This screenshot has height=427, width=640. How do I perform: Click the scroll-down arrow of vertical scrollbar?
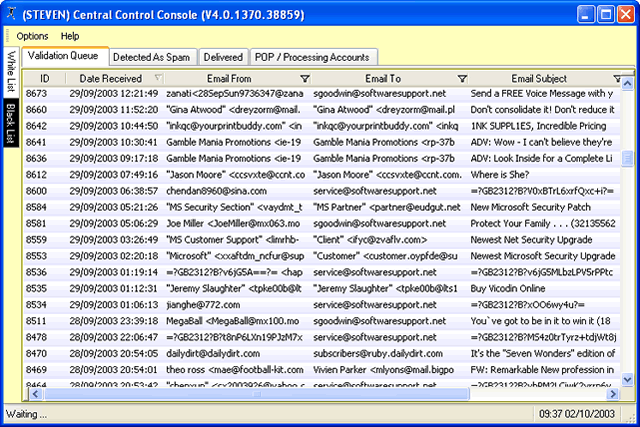(x=627, y=380)
